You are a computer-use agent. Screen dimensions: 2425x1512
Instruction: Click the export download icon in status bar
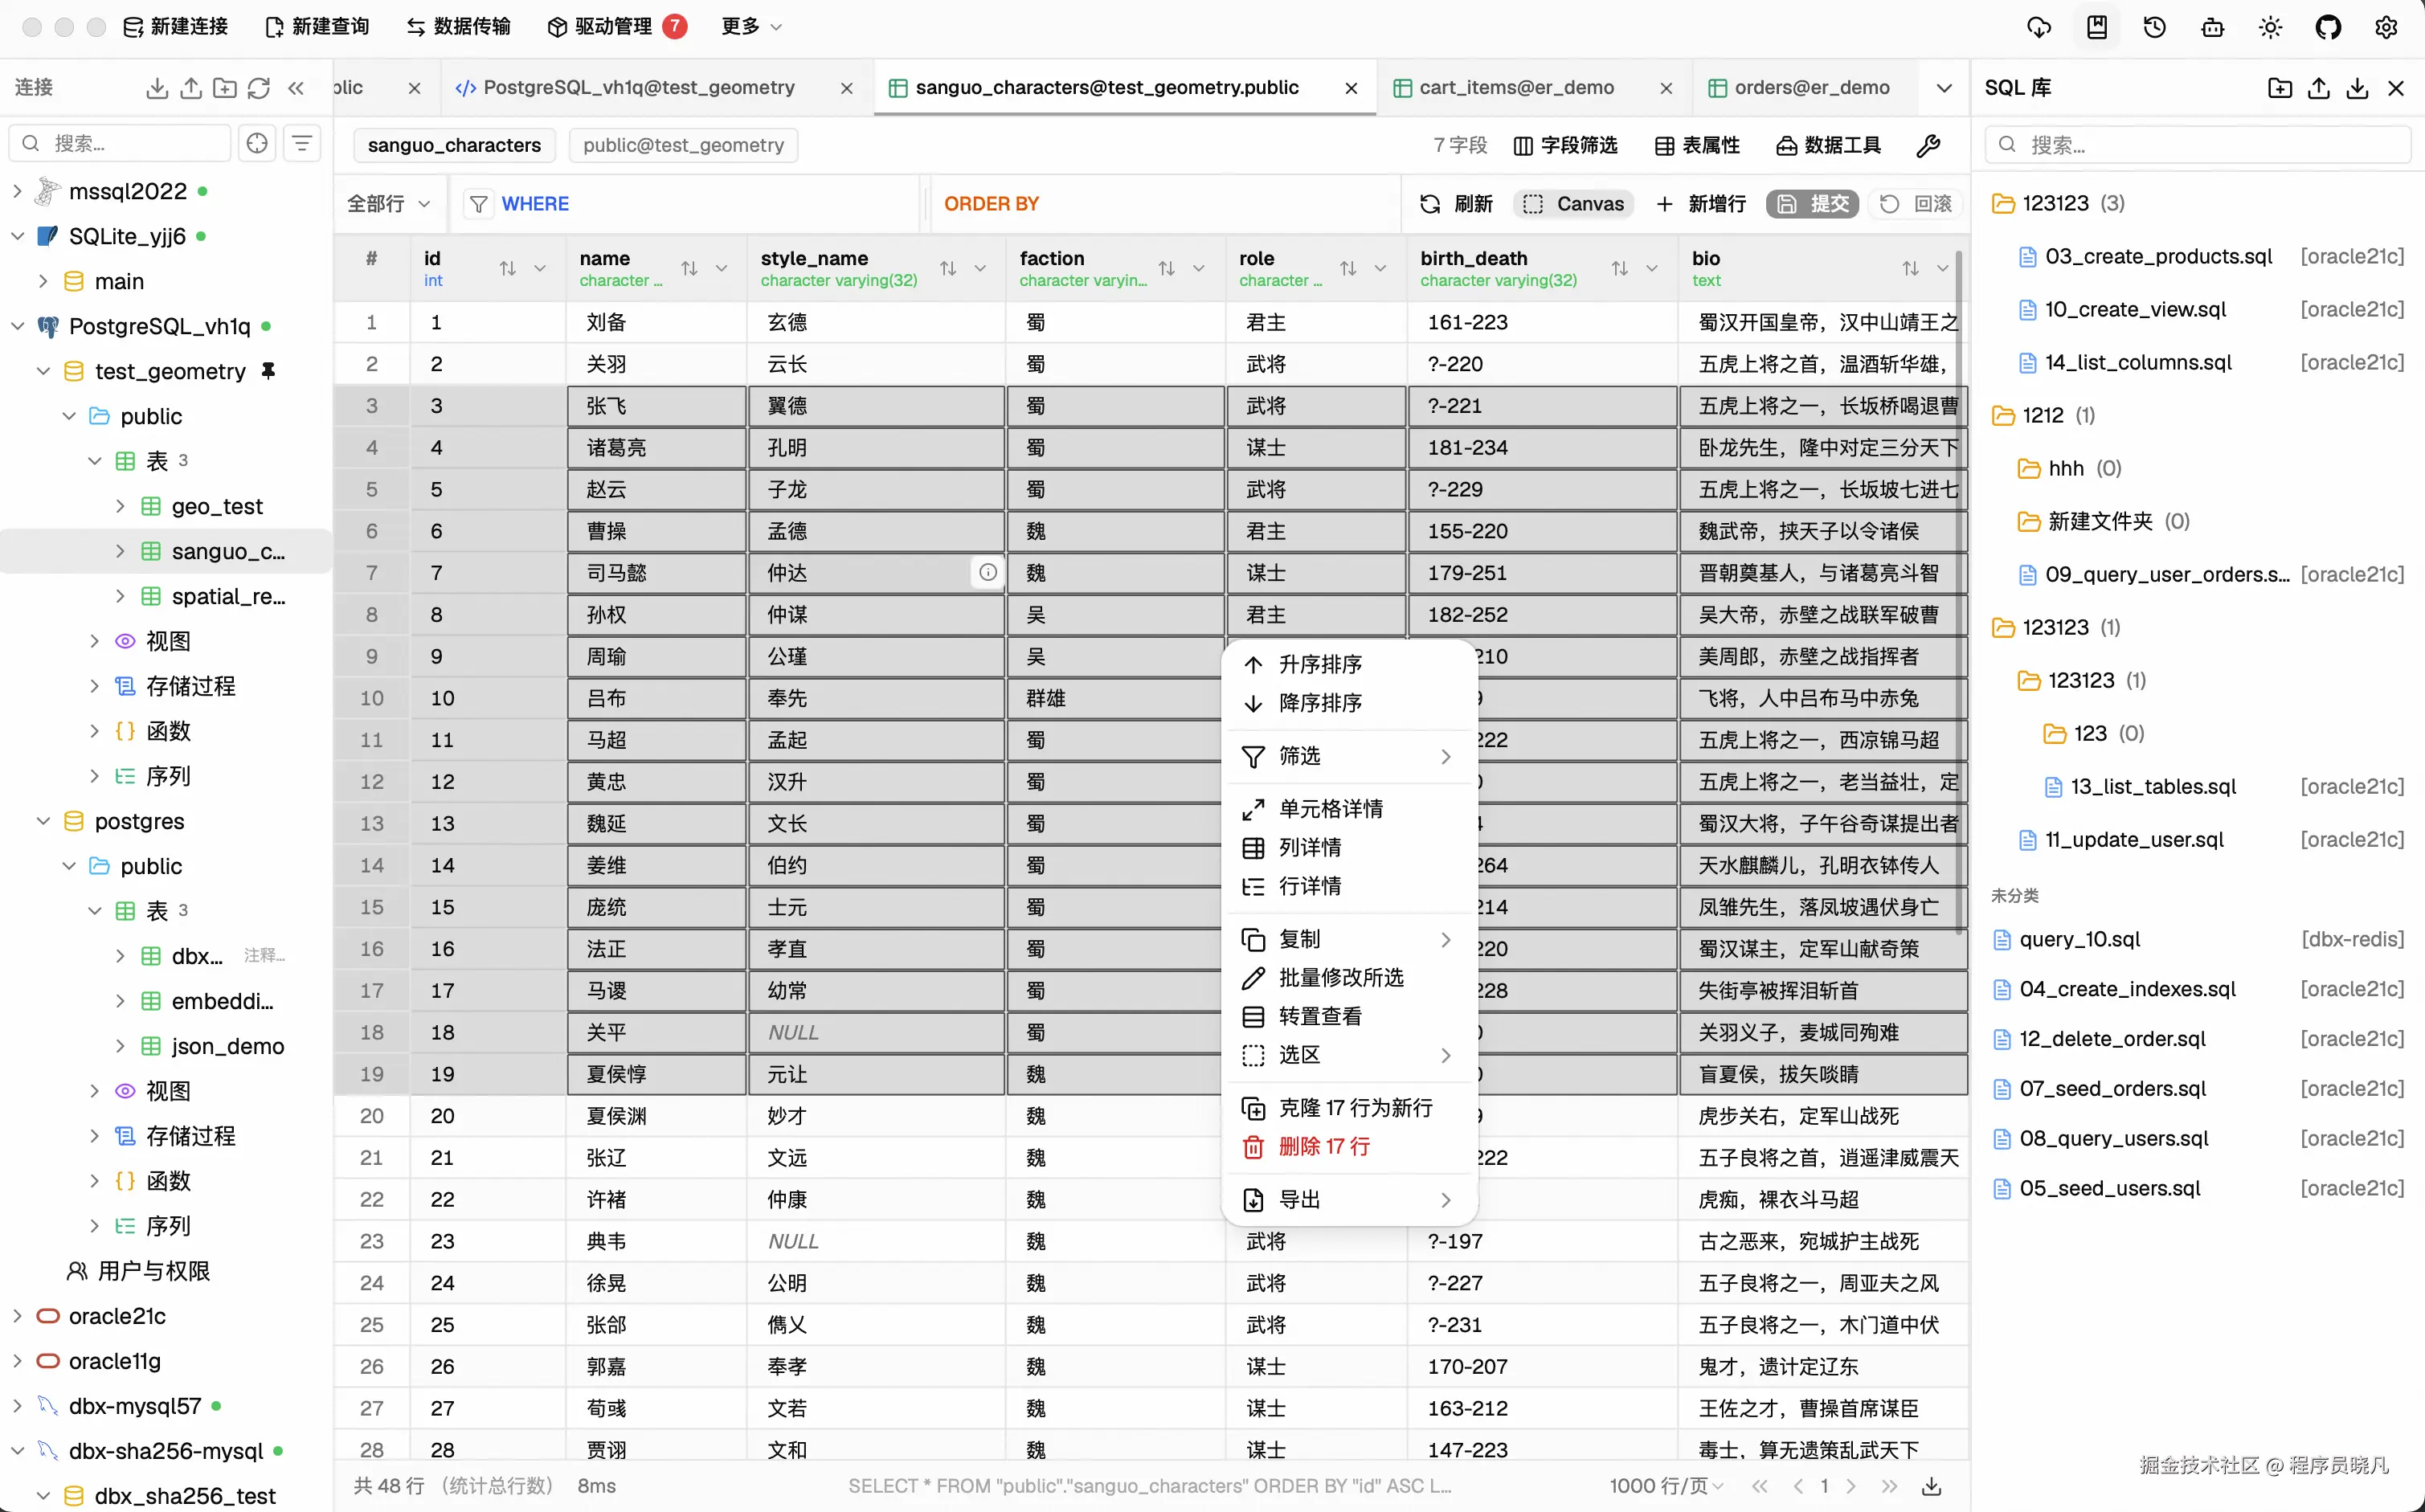point(1932,1486)
